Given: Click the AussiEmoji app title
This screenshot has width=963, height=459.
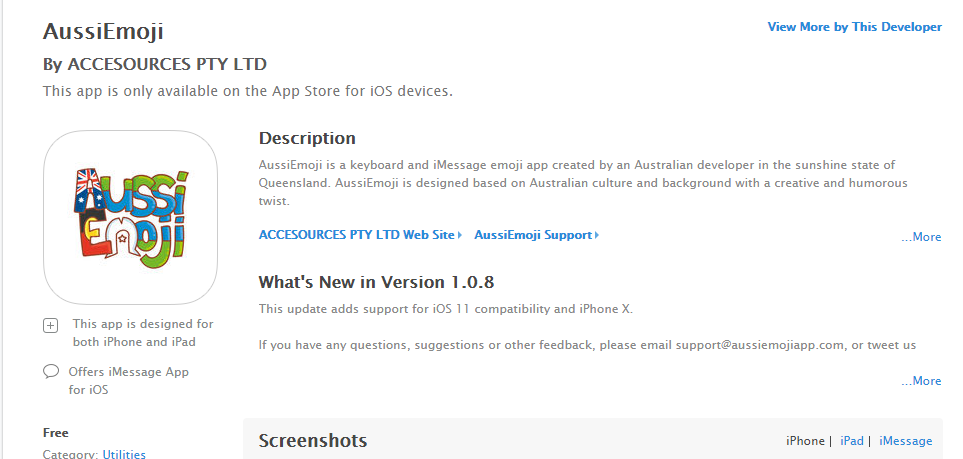Looking at the screenshot, I should pos(103,31).
